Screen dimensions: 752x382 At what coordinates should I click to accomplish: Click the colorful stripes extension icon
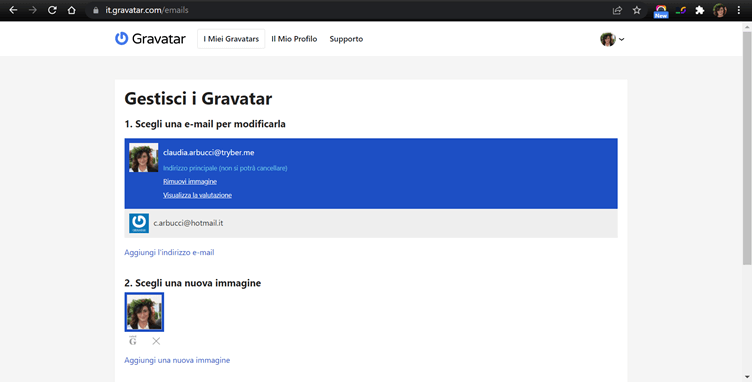(681, 10)
